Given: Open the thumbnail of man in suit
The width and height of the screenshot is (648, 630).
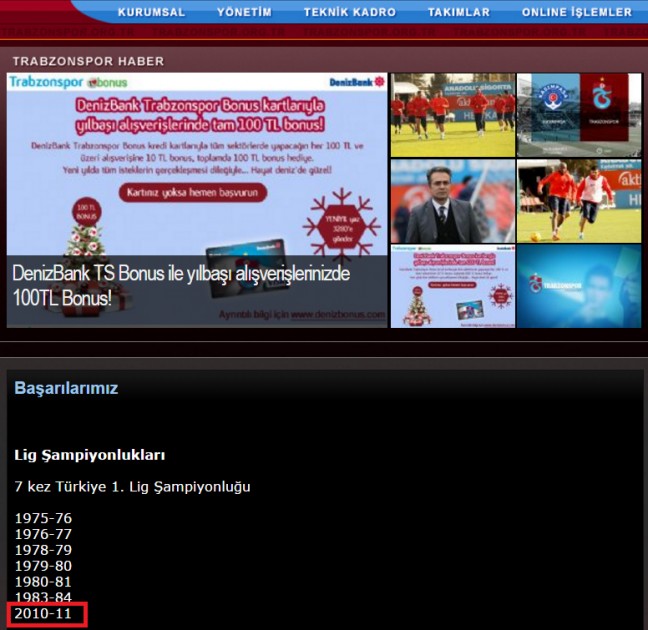Looking at the screenshot, I should pos(452,201).
